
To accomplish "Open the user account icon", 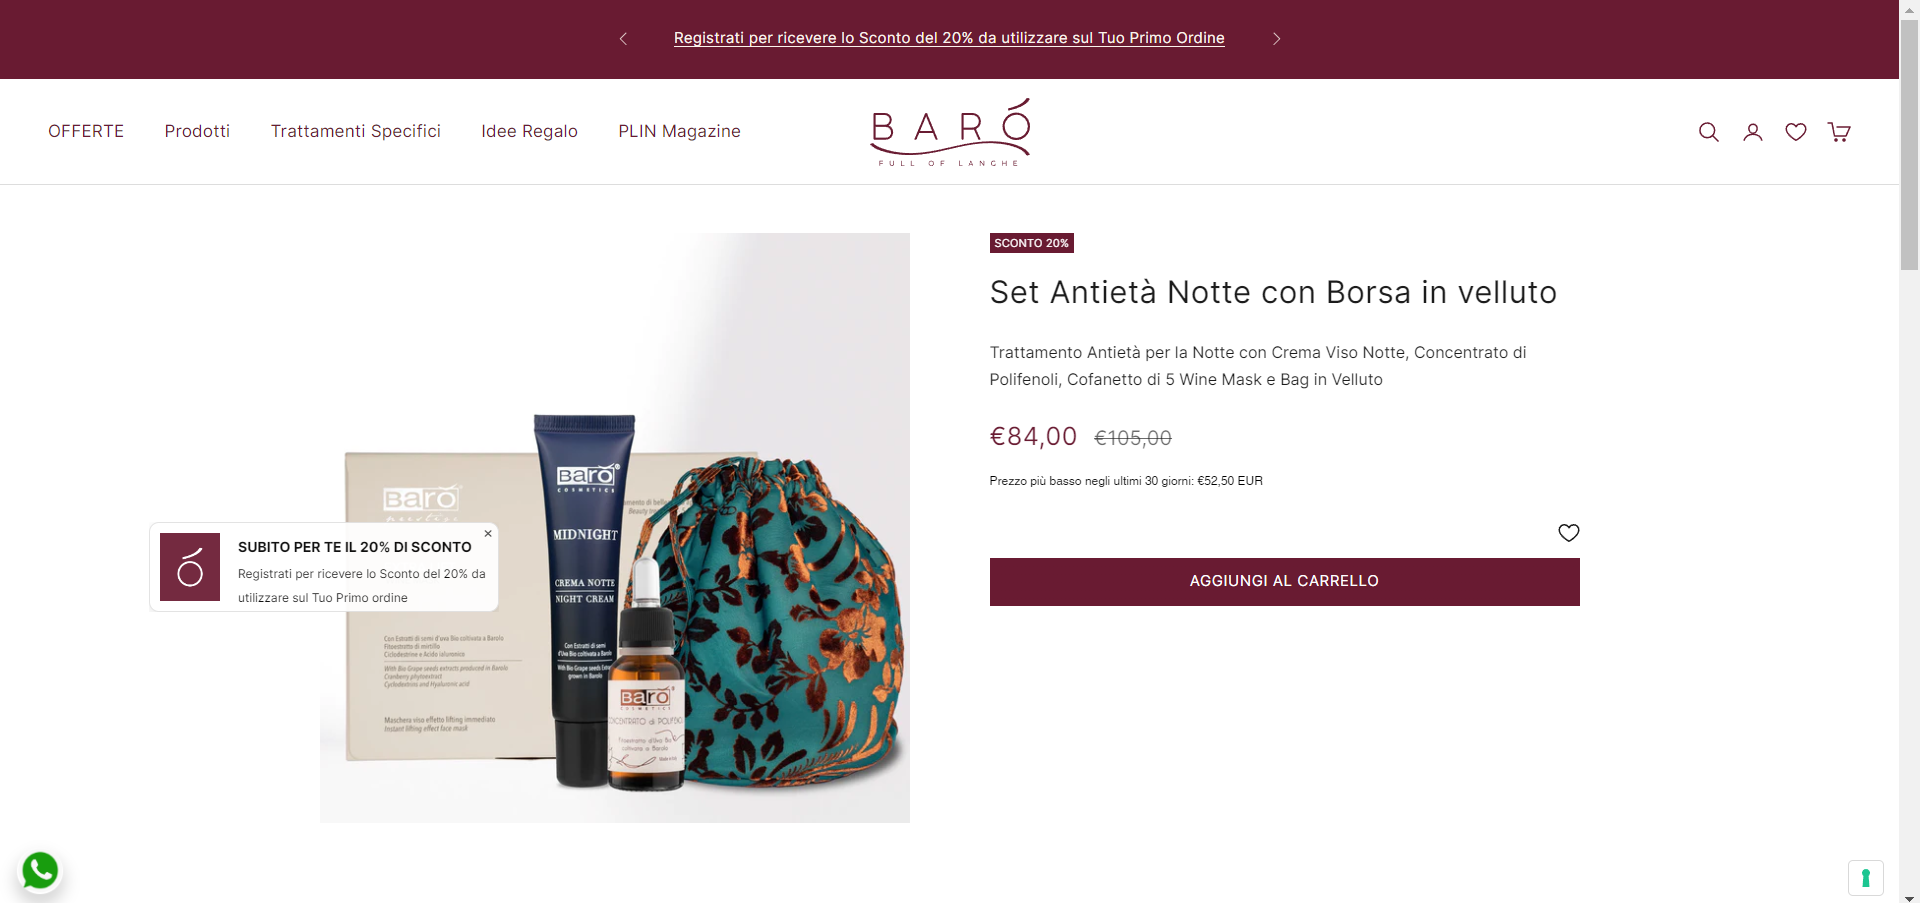I will point(1753,132).
